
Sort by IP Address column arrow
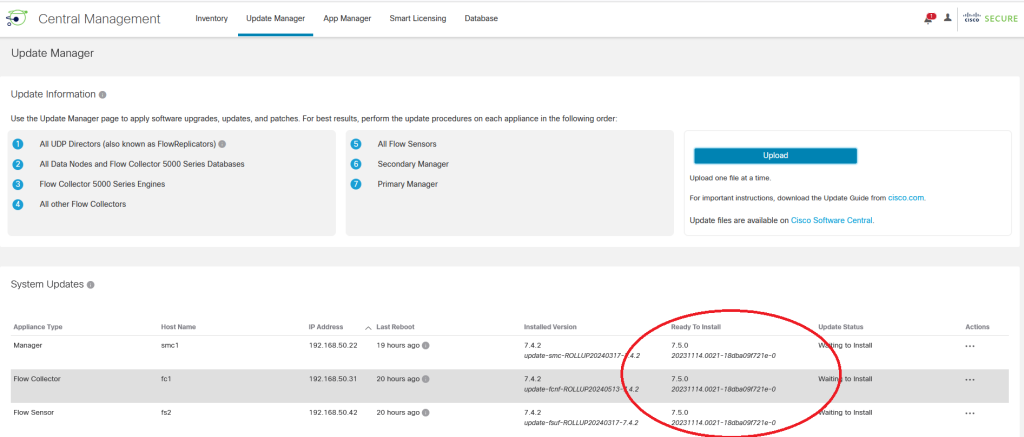coord(368,327)
